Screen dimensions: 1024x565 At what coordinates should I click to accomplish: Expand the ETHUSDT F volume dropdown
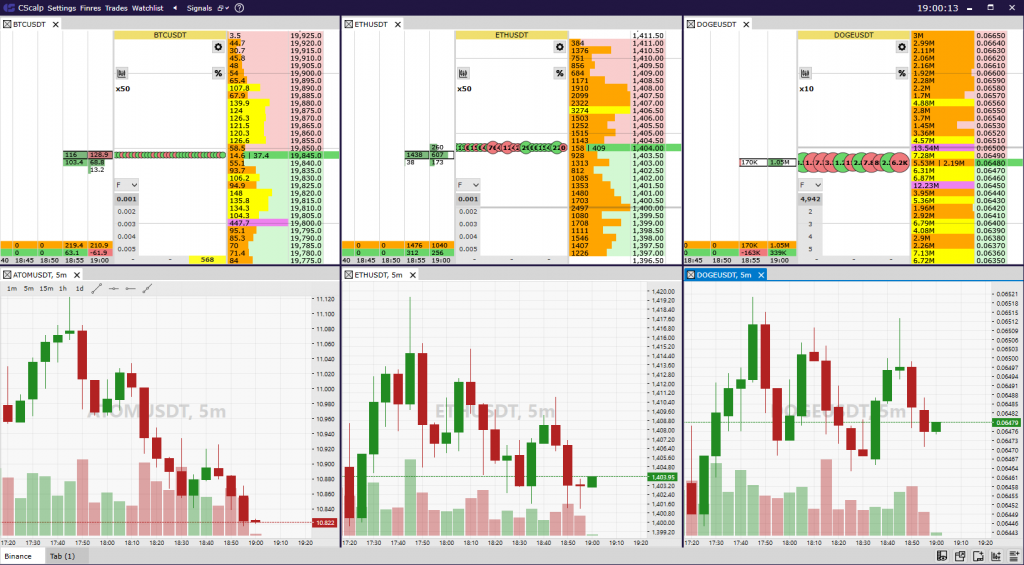[468, 185]
